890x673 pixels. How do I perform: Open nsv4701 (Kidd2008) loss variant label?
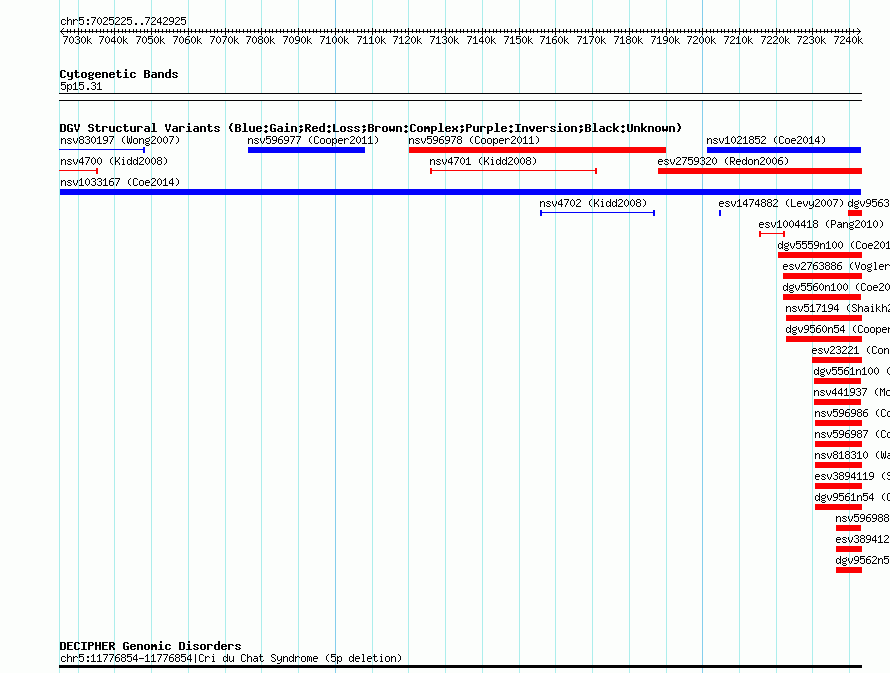(x=483, y=161)
